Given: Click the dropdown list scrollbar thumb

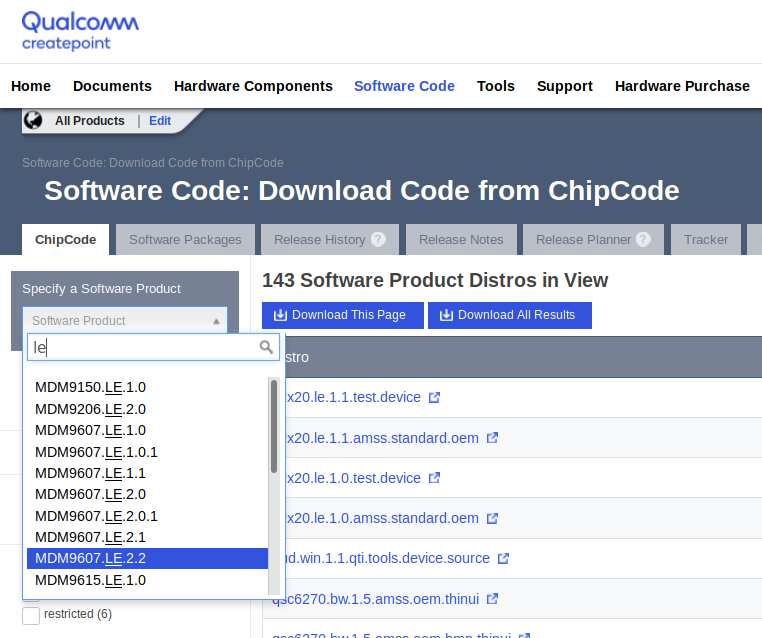Looking at the screenshot, I should point(274,426).
